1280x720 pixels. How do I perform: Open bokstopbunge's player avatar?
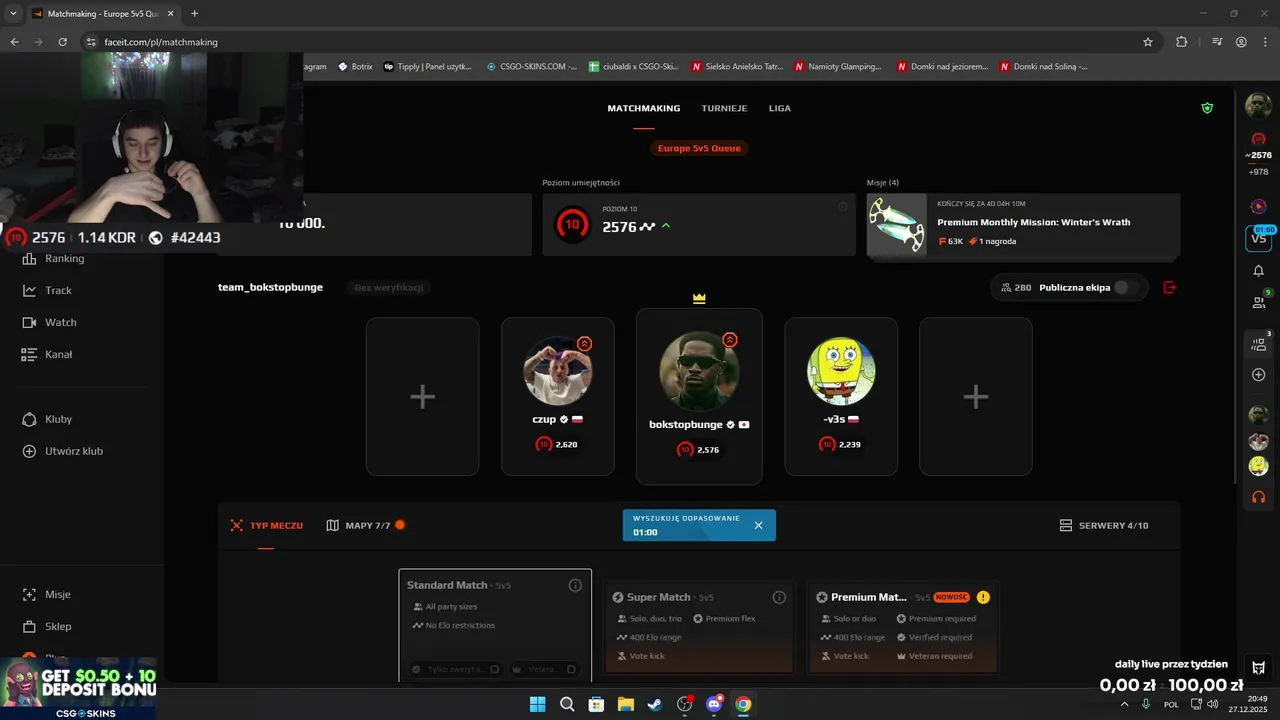(x=699, y=371)
